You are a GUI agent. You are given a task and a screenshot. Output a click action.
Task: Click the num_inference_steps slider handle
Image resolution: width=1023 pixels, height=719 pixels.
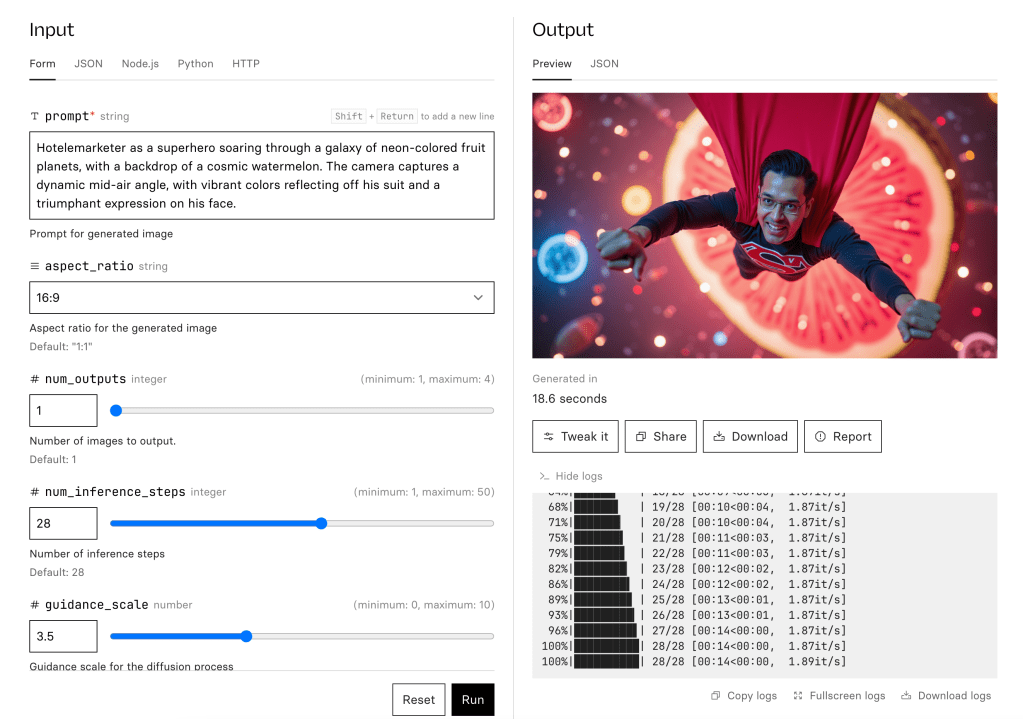point(321,523)
